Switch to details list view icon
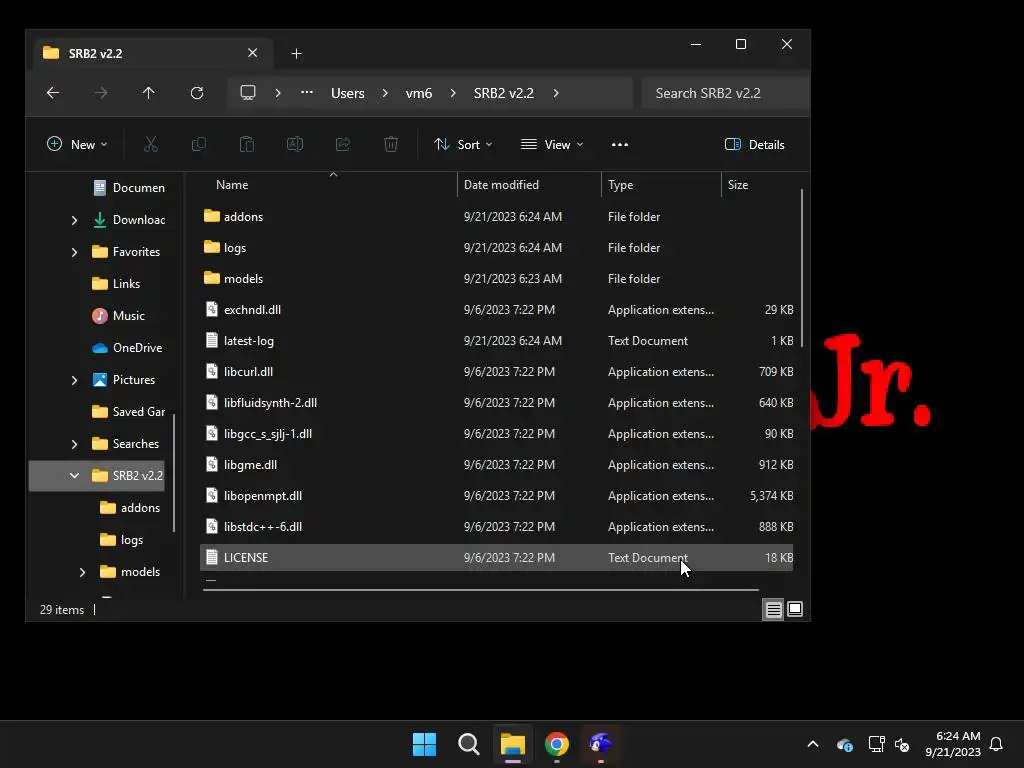 (773, 609)
